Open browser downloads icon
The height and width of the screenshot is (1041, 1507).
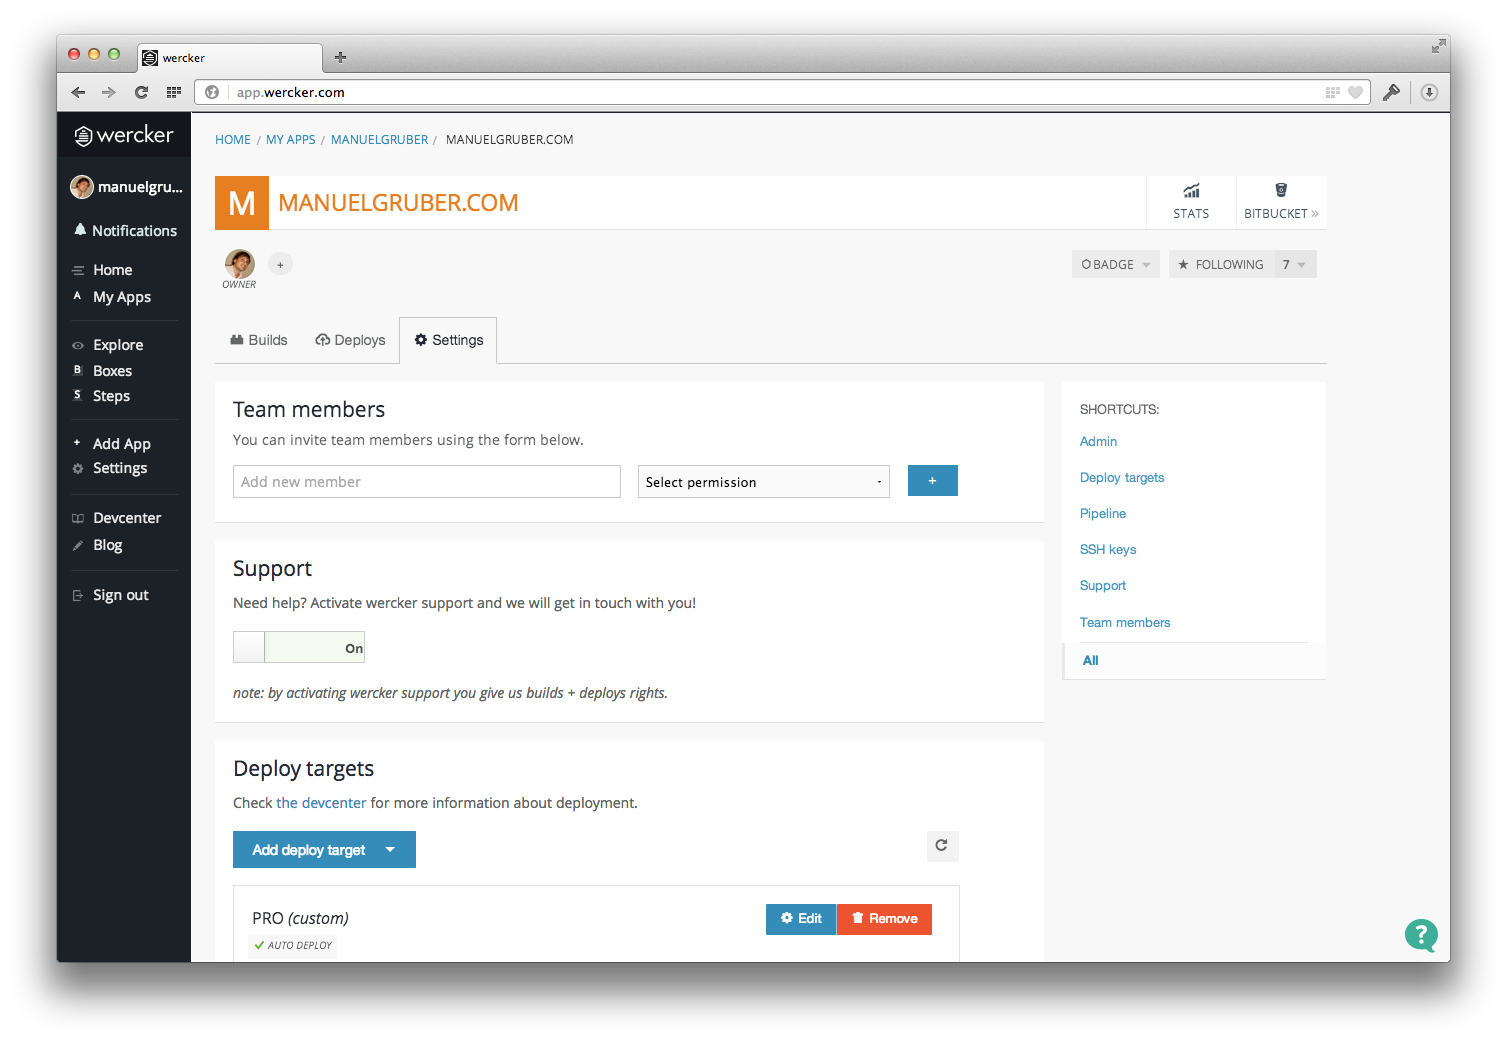[x=1429, y=92]
